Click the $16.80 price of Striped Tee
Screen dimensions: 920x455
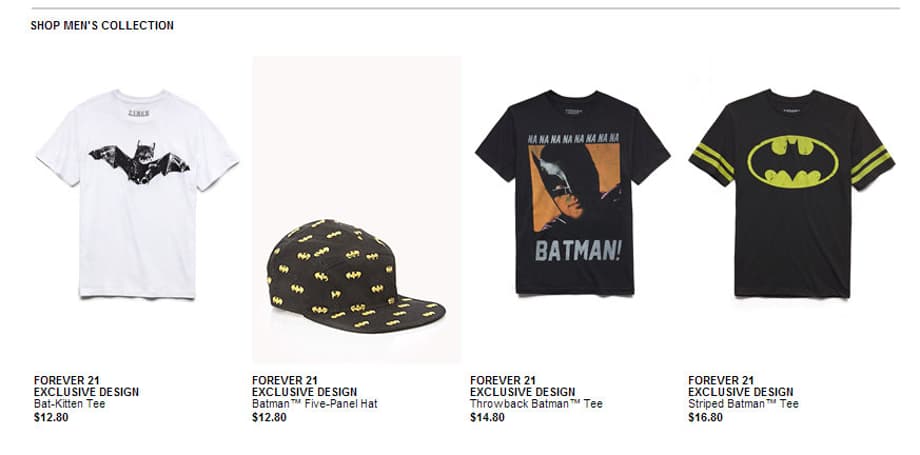(705, 417)
